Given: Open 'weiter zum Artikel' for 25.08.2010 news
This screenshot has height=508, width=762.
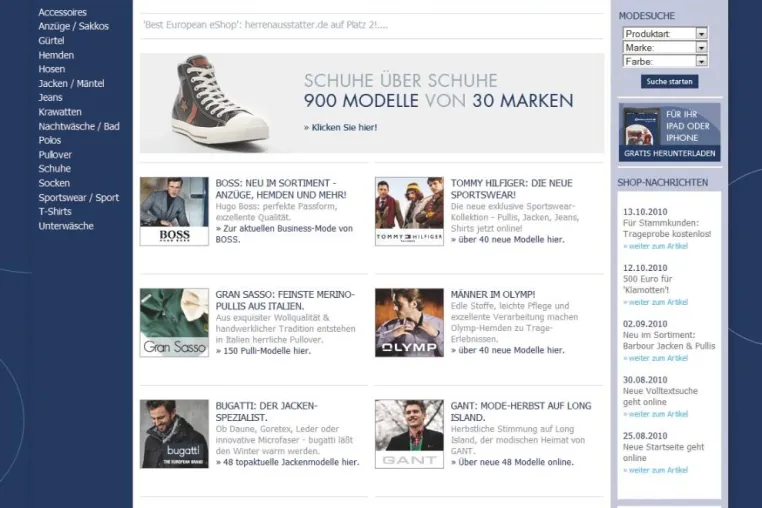Looking at the screenshot, I should click(x=655, y=470).
